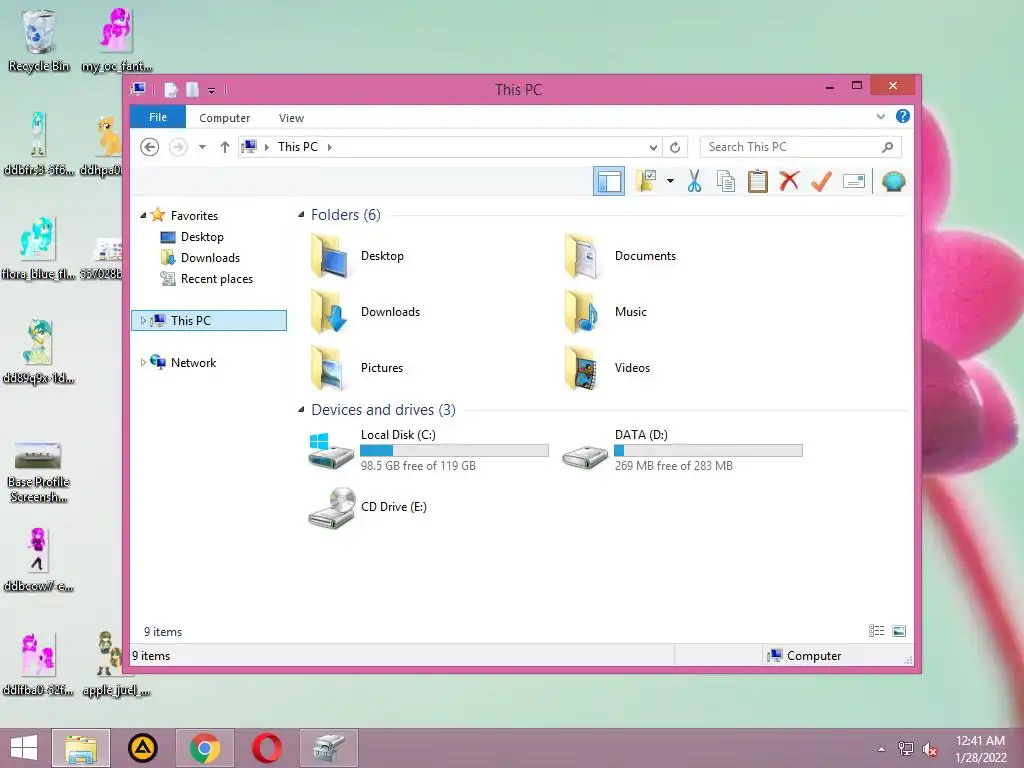1024x768 pixels.
Task: Click This PC breadcrumb in address bar
Action: pyautogui.click(x=298, y=147)
